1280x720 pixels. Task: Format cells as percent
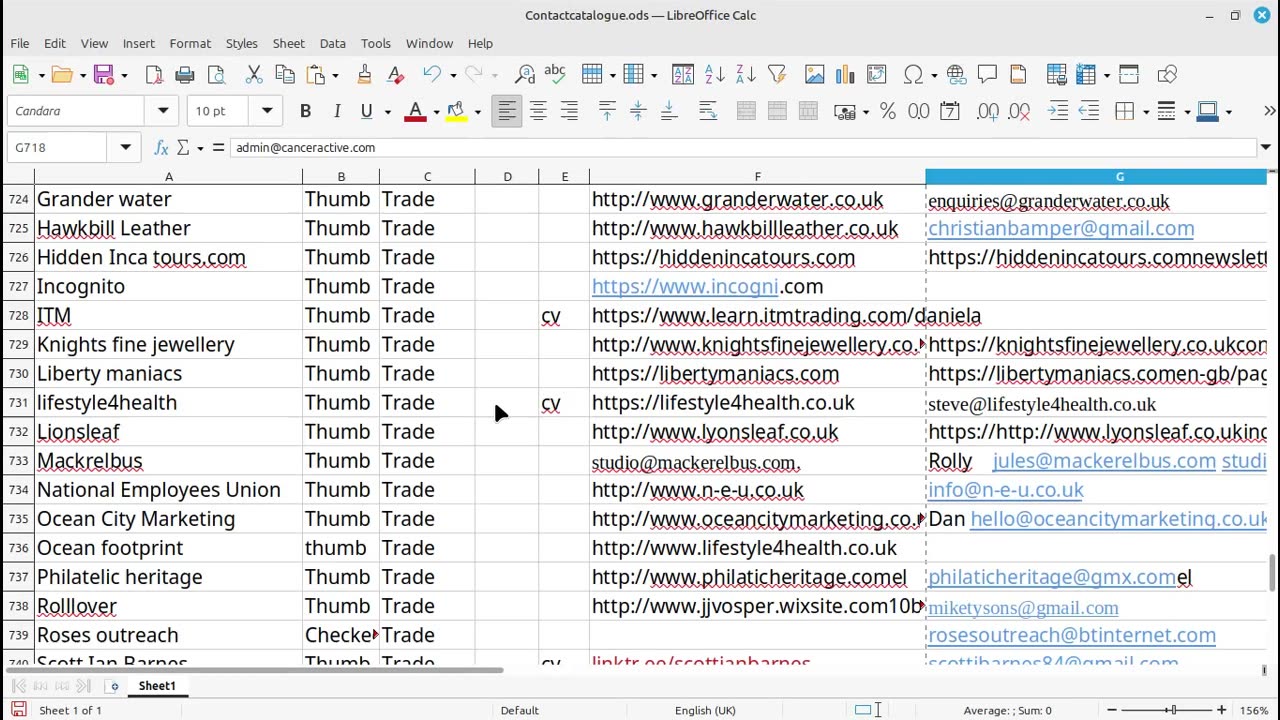click(x=888, y=111)
